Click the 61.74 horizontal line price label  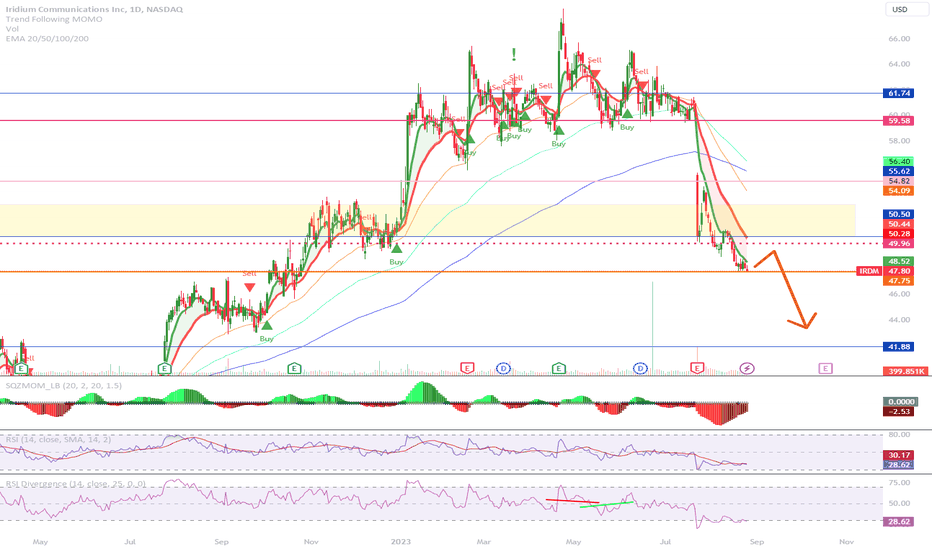point(899,93)
